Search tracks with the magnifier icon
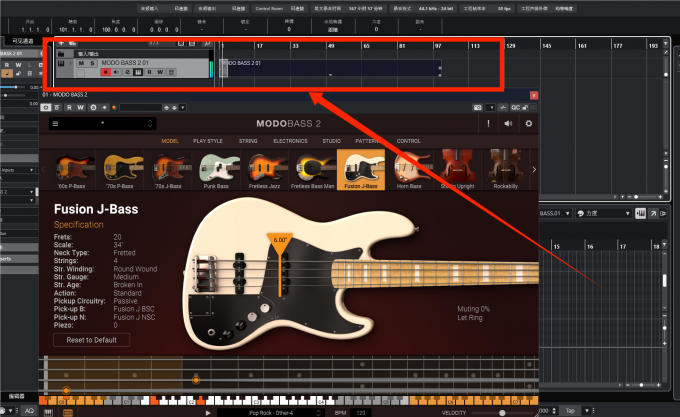 tap(207, 43)
